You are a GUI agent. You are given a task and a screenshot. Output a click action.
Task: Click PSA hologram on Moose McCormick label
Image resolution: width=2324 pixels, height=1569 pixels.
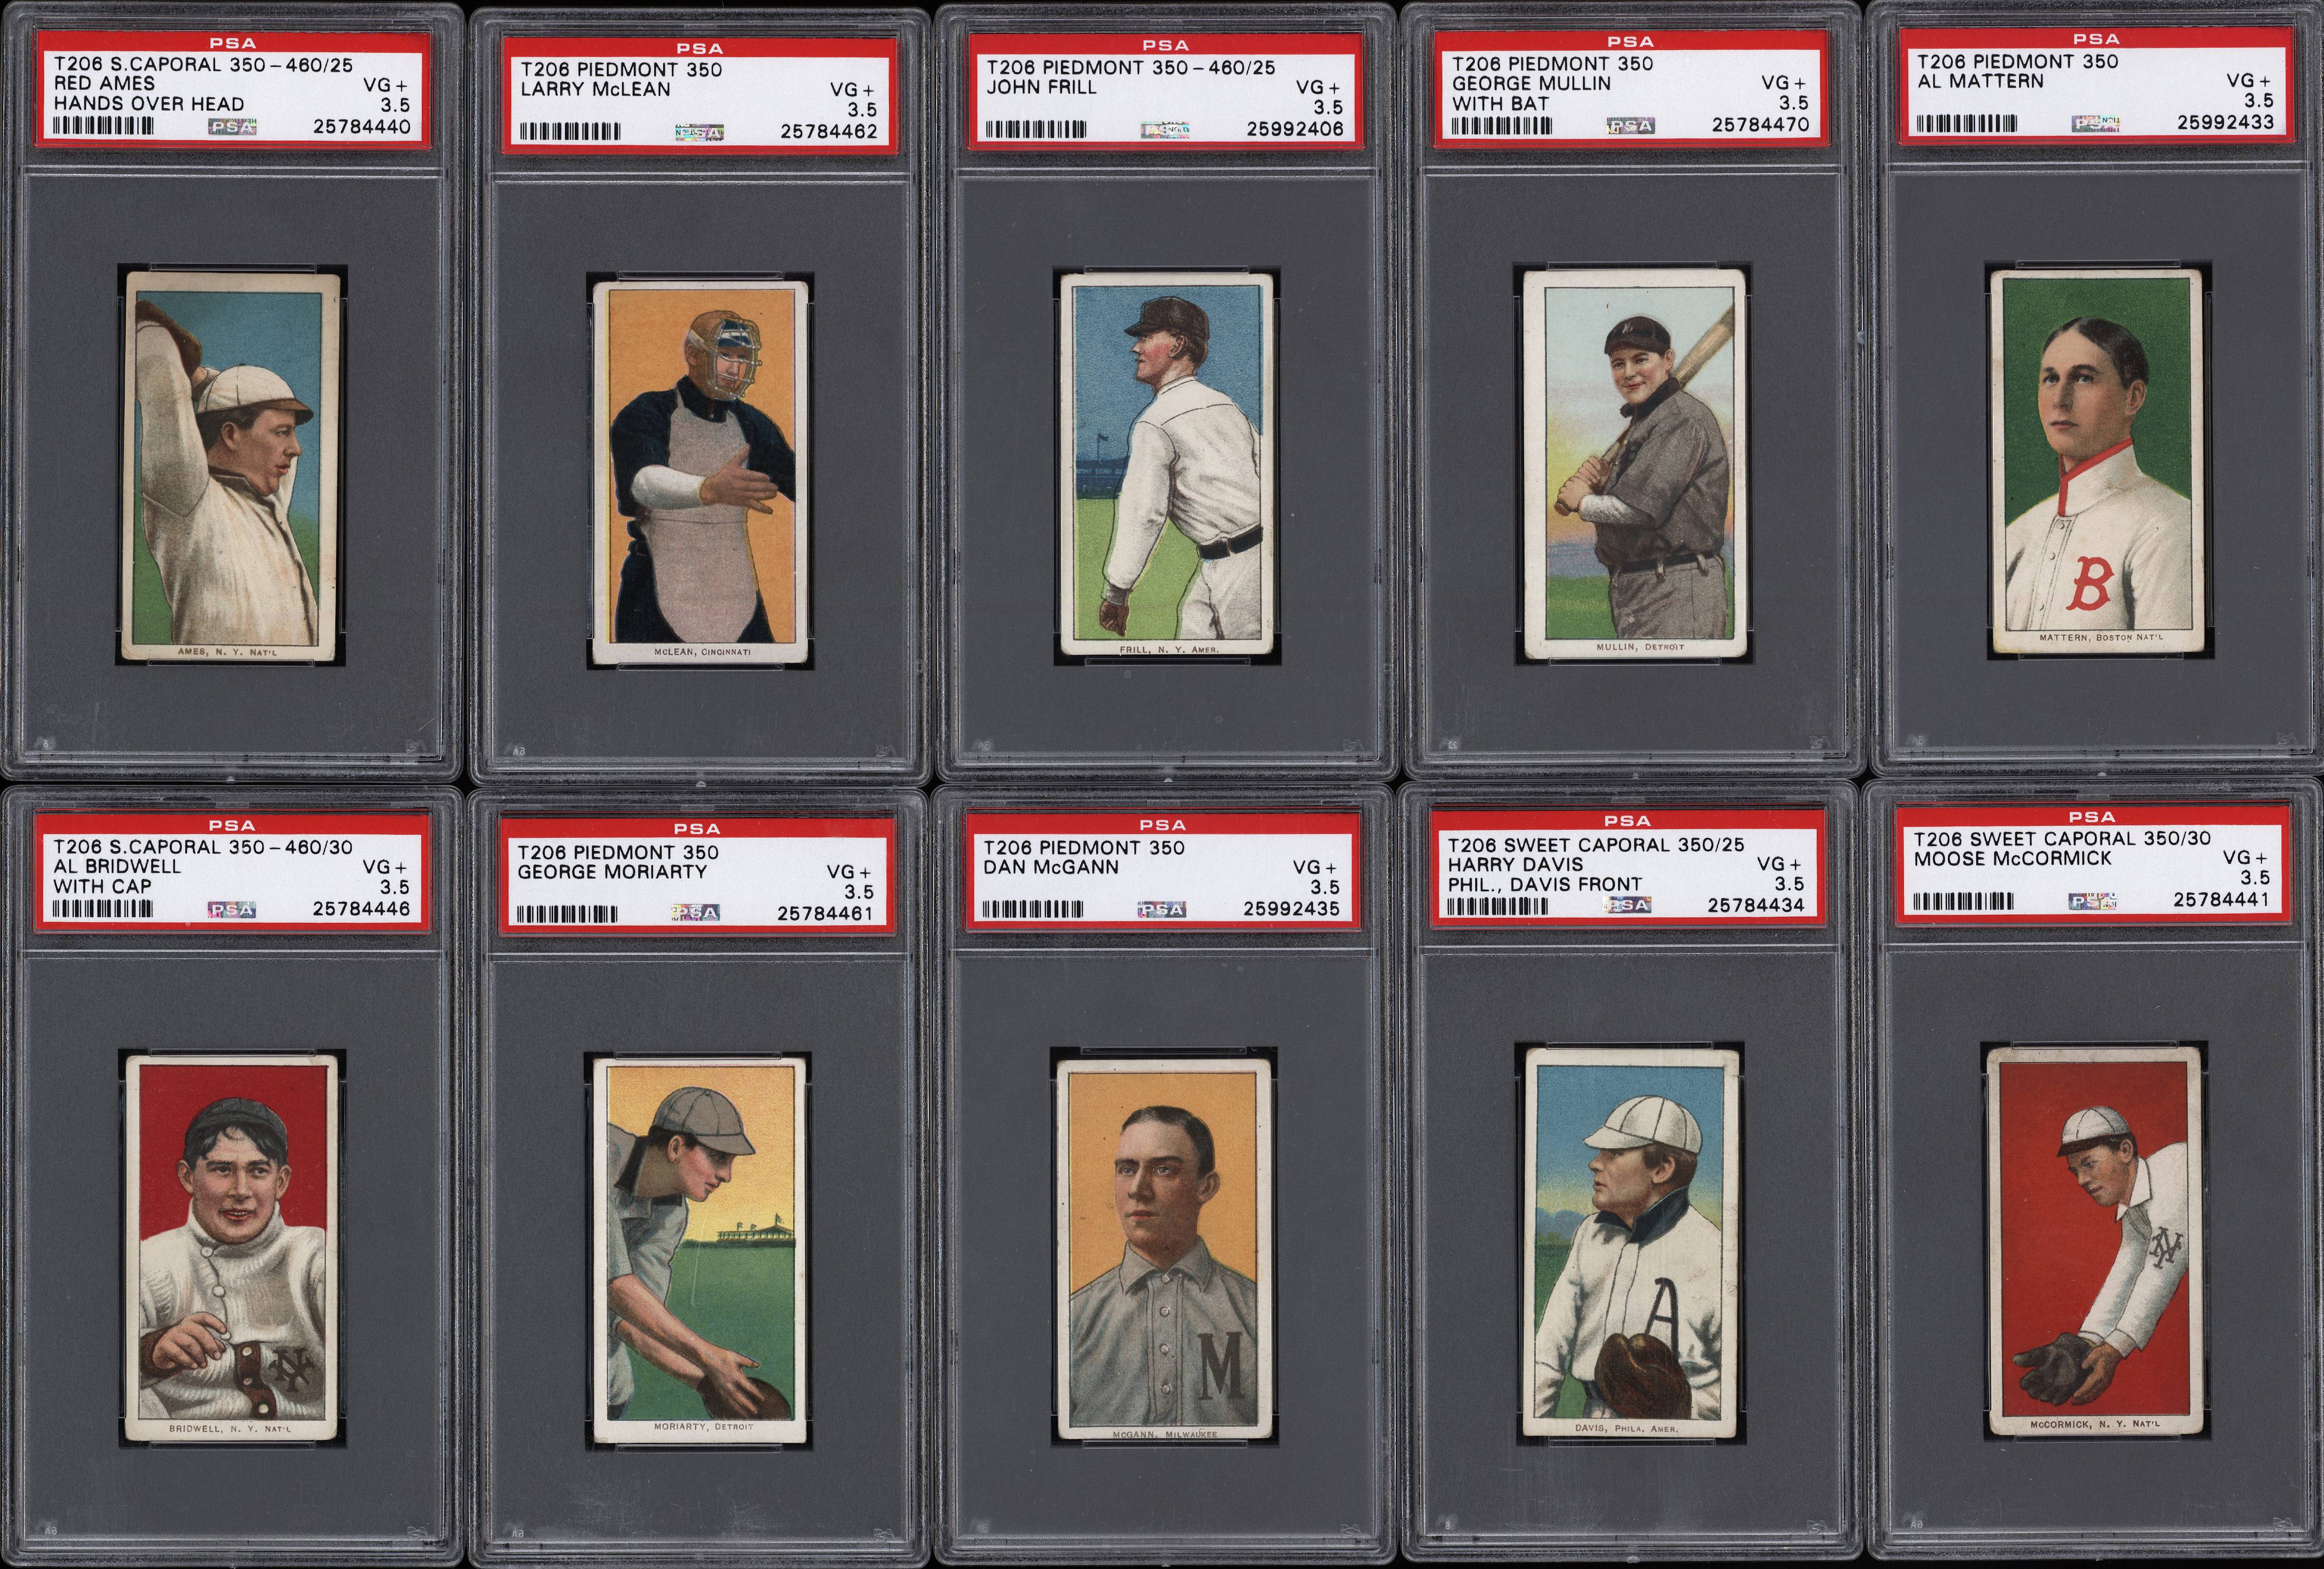tap(2093, 901)
